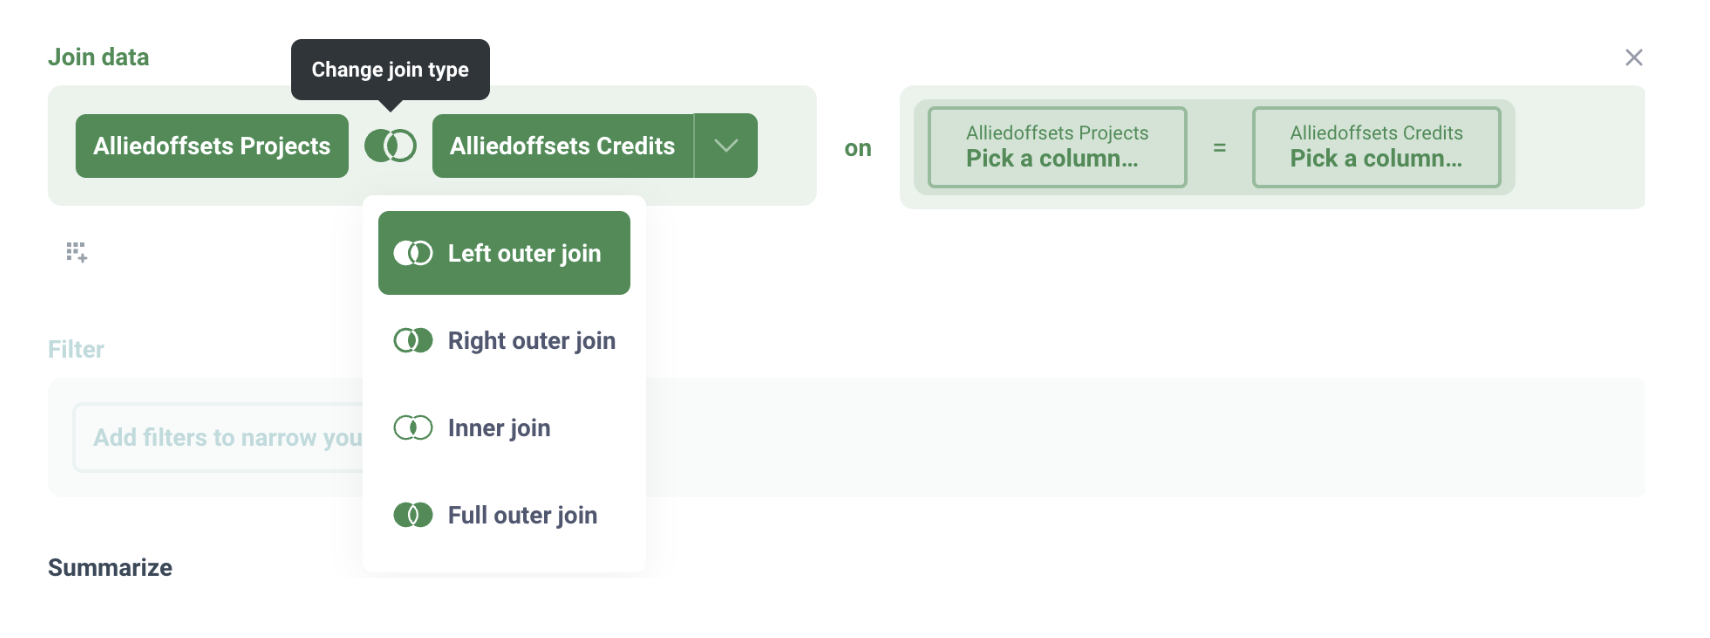Open the Alliedoffsets Credits column picker
Image resolution: width=1710 pixels, height=638 pixels.
tap(1376, 147)
